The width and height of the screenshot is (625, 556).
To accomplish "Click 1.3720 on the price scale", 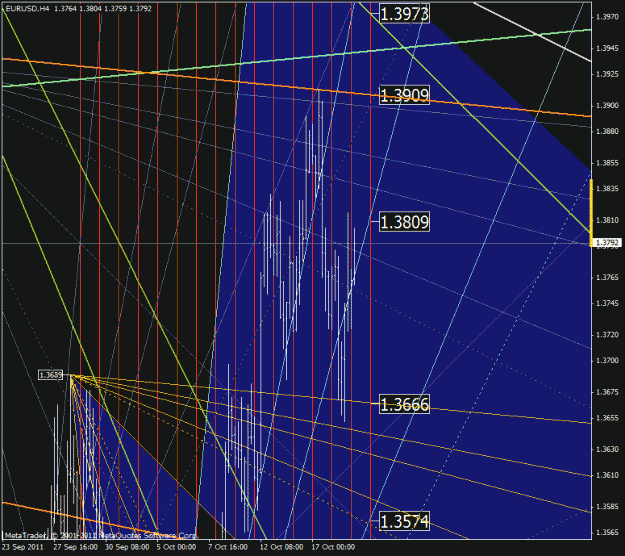I will click(607, 335).
